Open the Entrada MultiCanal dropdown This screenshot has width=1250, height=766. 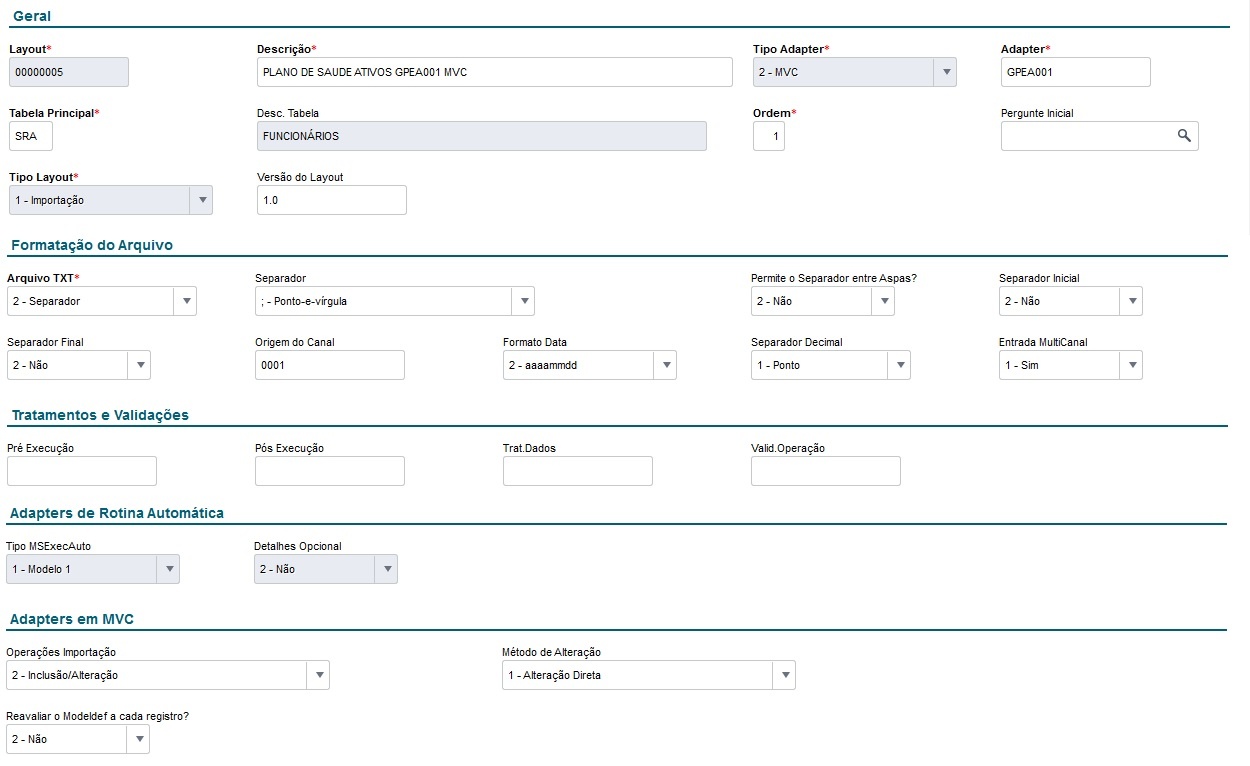1130,365
